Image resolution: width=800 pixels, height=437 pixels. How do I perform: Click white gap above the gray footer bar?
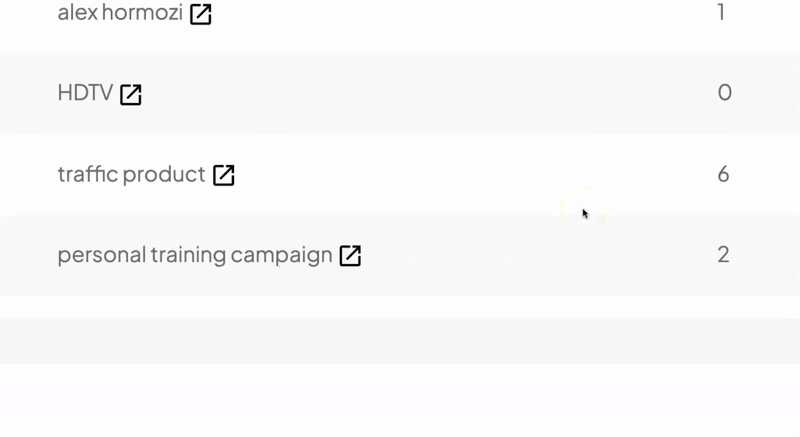click(400, 307)
